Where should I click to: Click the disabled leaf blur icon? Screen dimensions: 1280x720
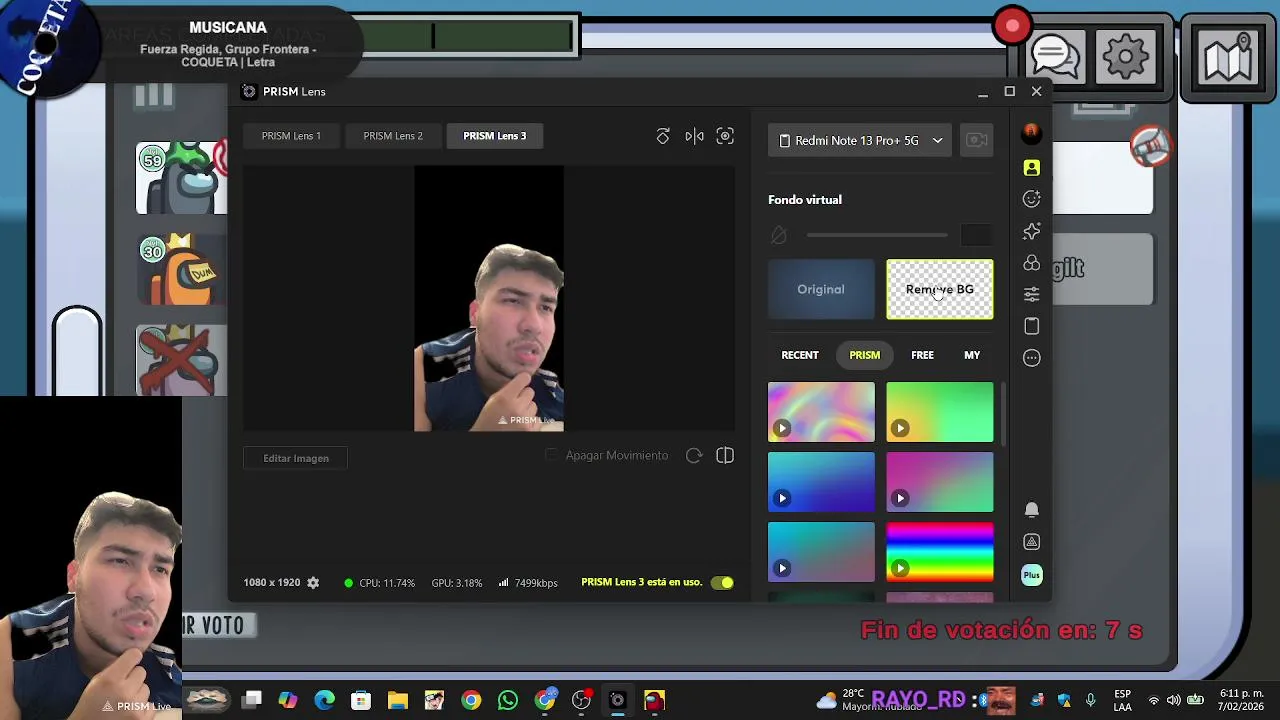point(779,235)
